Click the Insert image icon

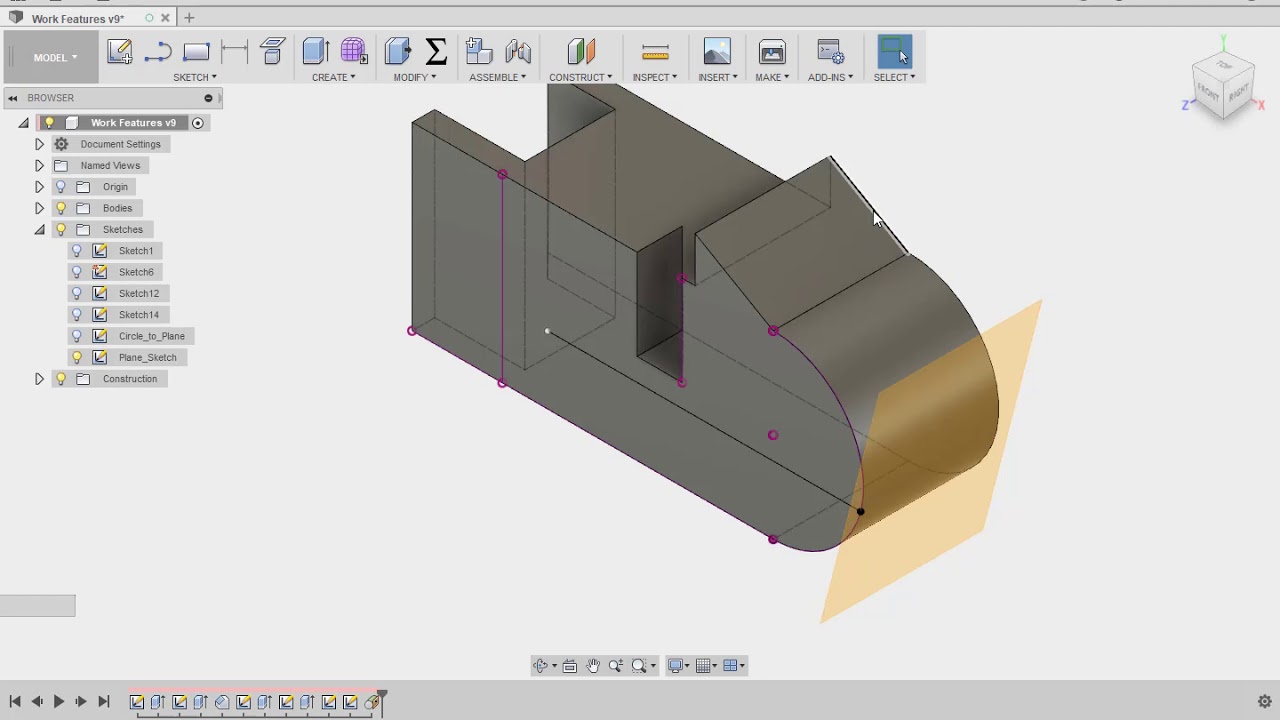tap(717, 52)
